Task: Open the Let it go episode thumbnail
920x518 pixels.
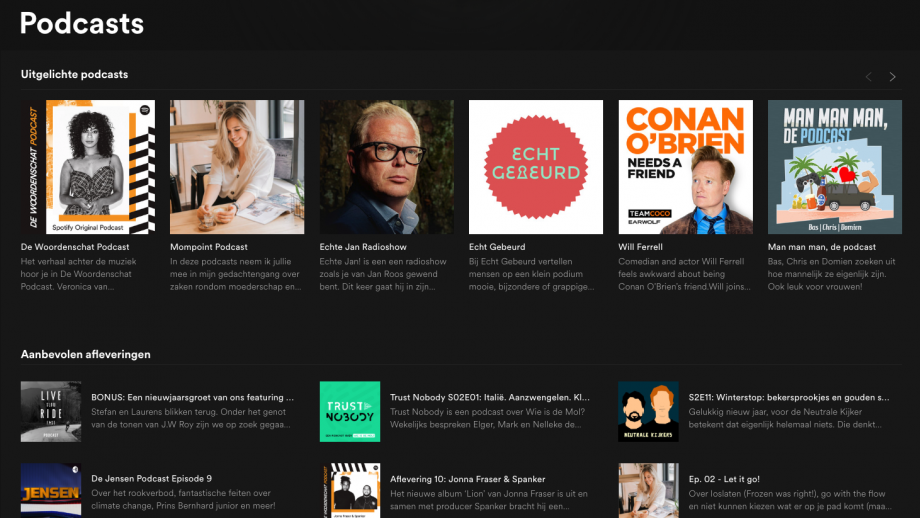Action: 648,490
